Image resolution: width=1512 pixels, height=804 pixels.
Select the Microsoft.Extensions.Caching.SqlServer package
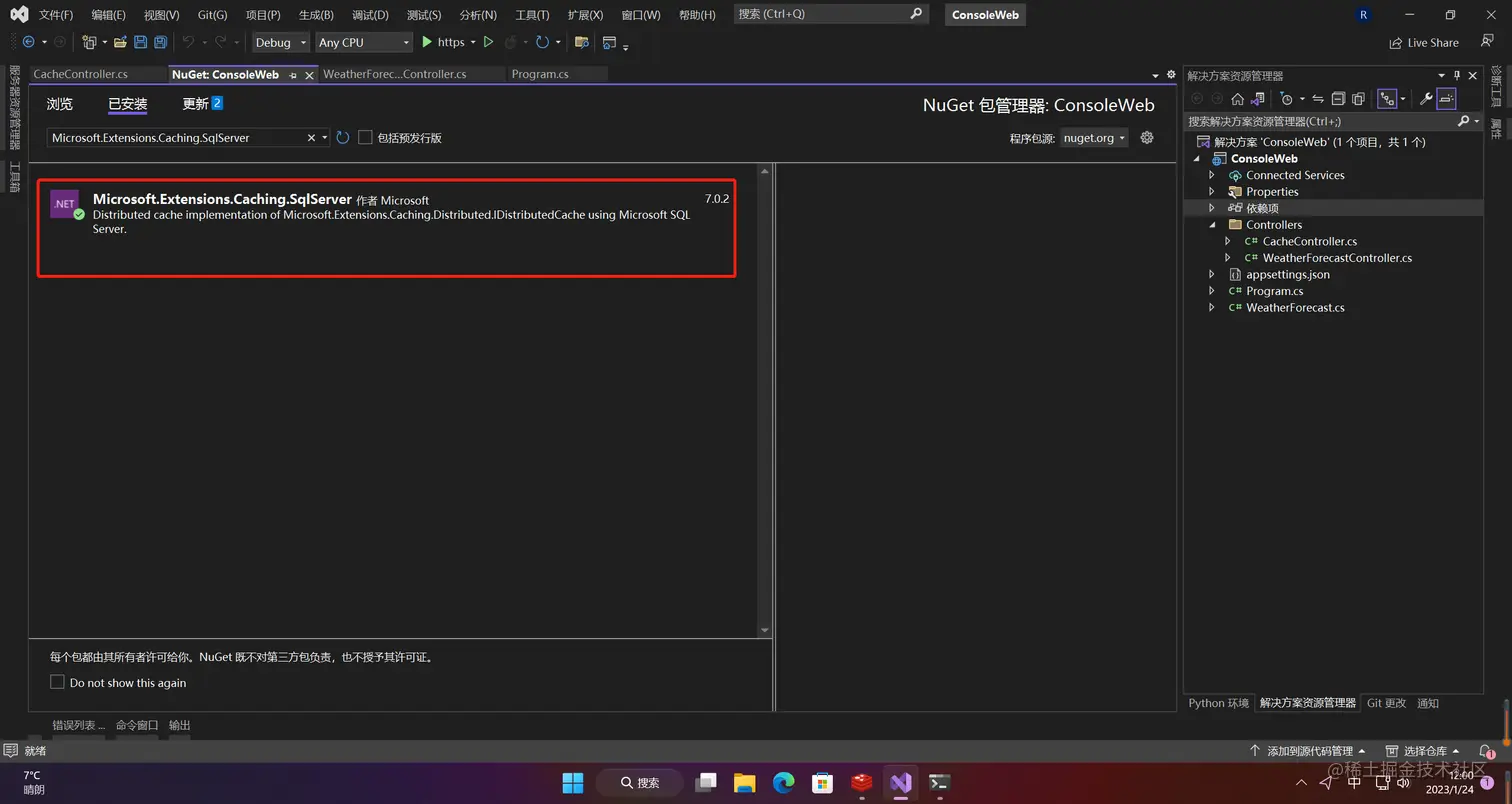(386, 227)
